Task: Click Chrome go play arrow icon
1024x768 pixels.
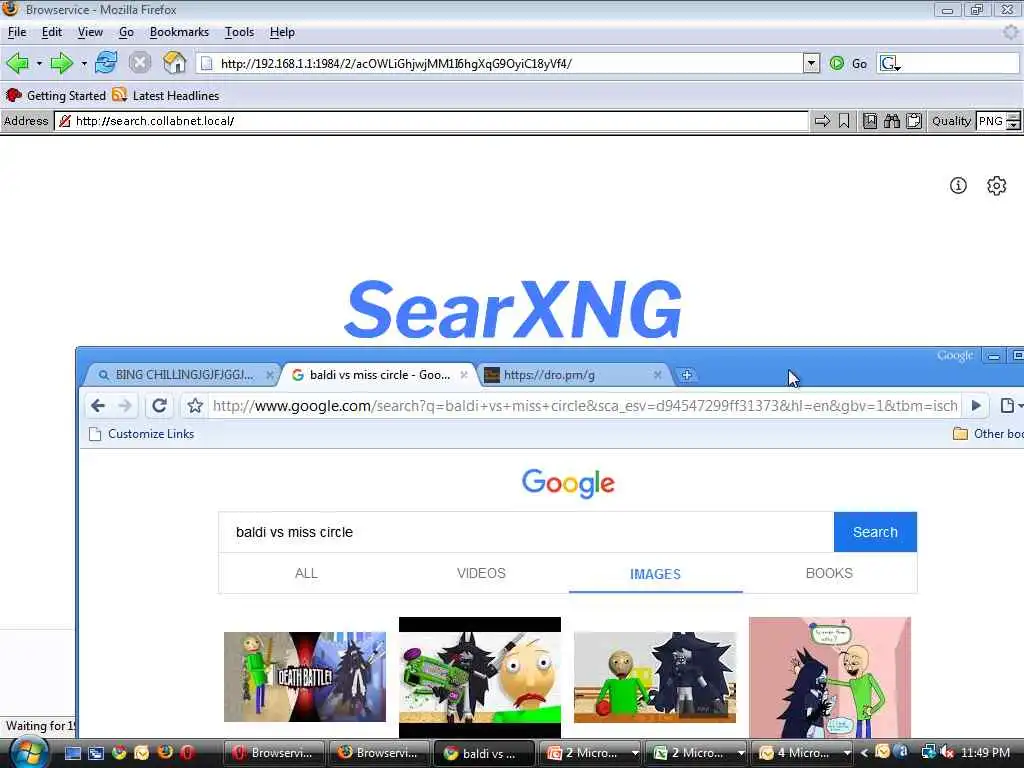Action: (x=976, y=406)
